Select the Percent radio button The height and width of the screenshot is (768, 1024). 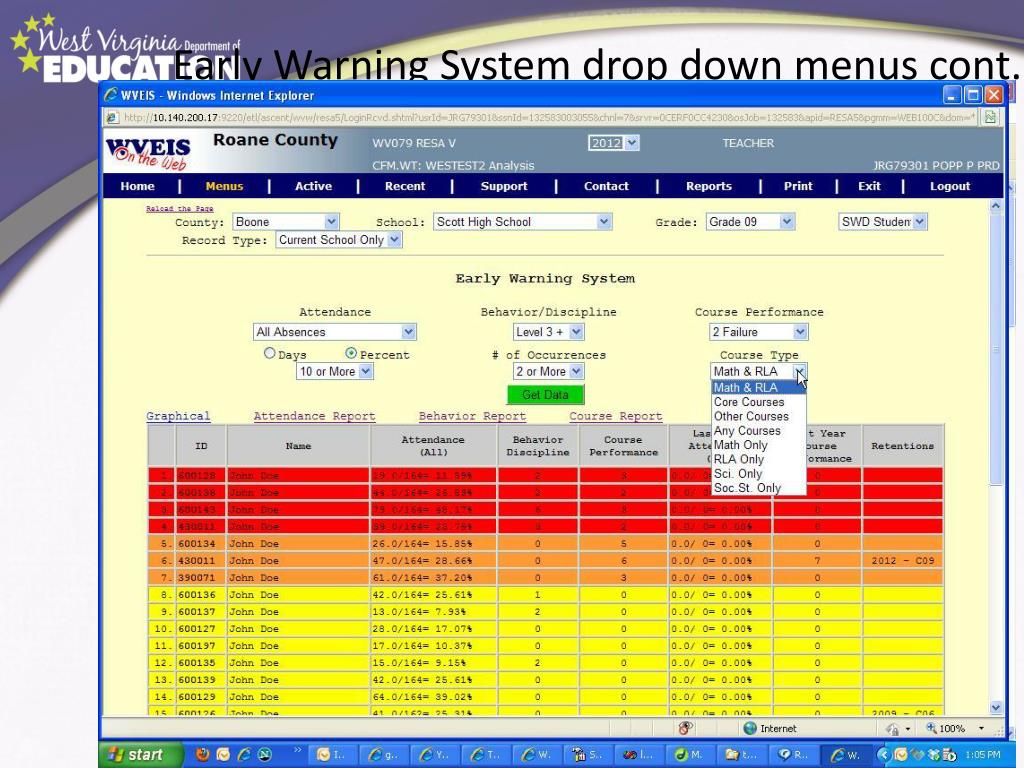click(351, 353)
